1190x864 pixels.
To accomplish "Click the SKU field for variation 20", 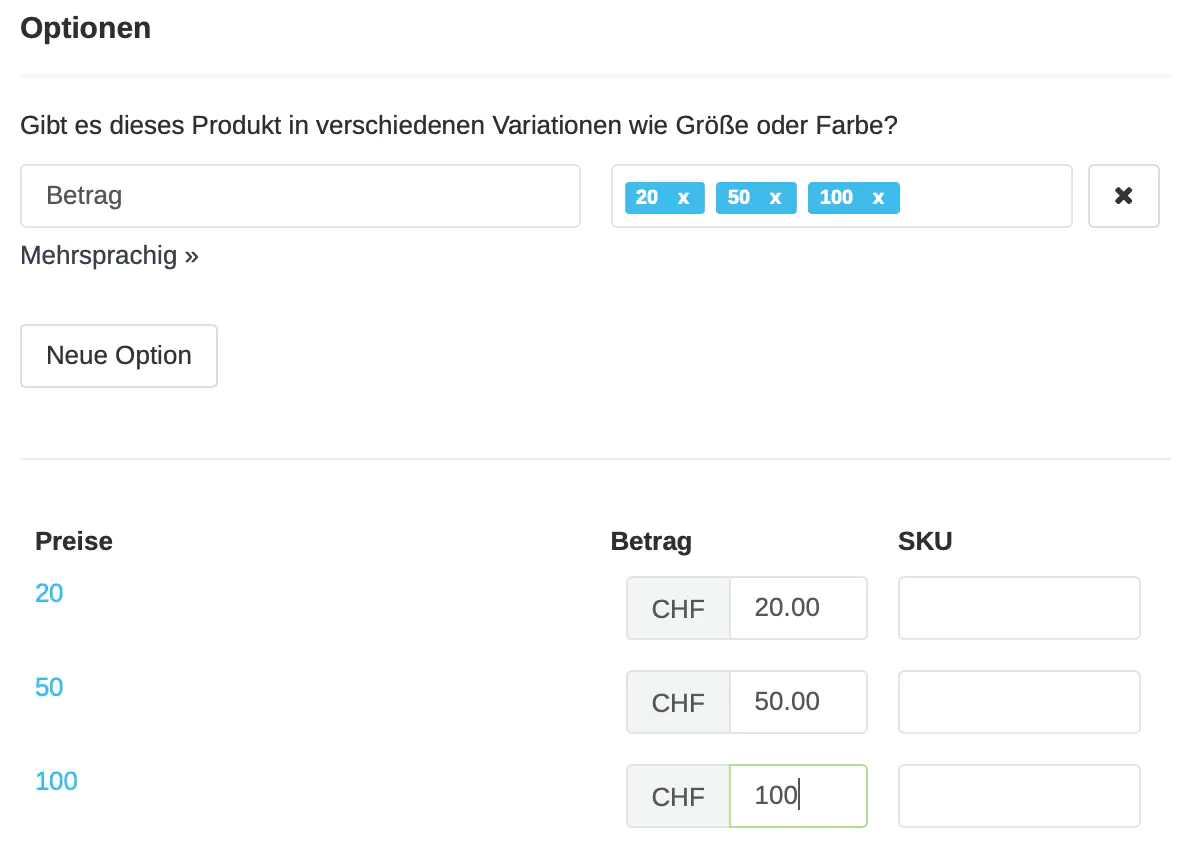I will click(1018, 608).
